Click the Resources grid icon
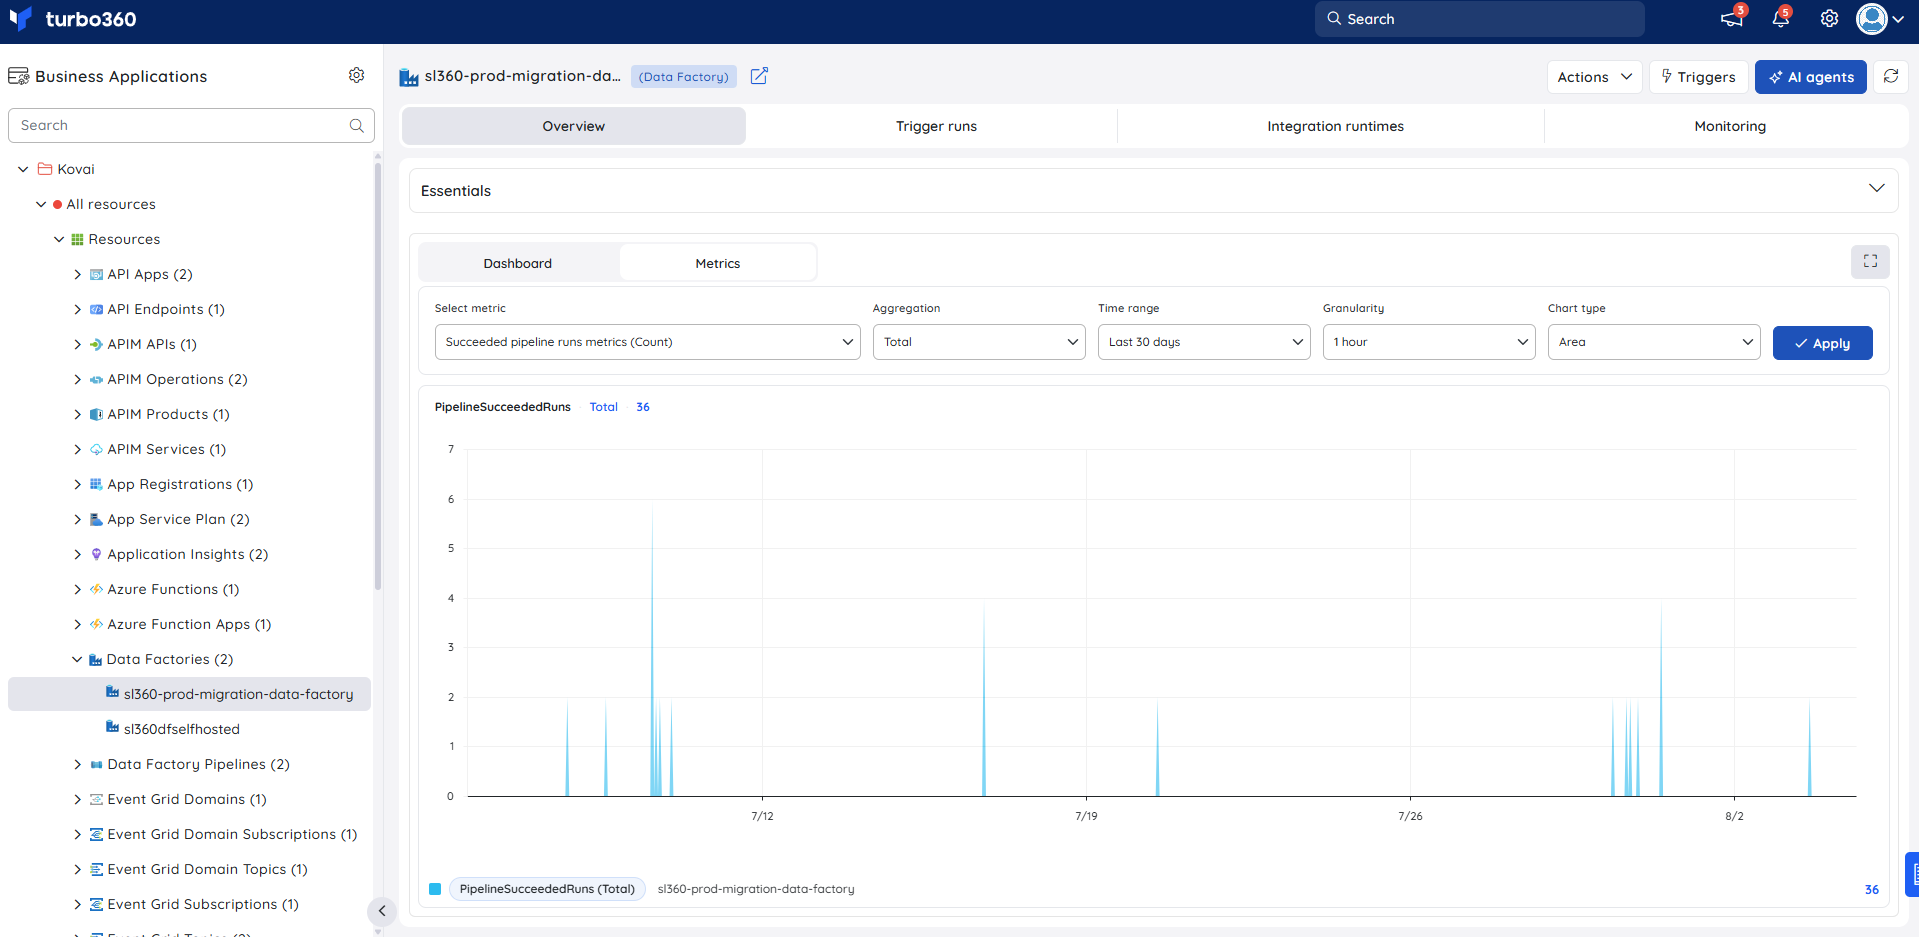Image resolution: width=1919 pixels, height=937 pixels. (77, 239)
